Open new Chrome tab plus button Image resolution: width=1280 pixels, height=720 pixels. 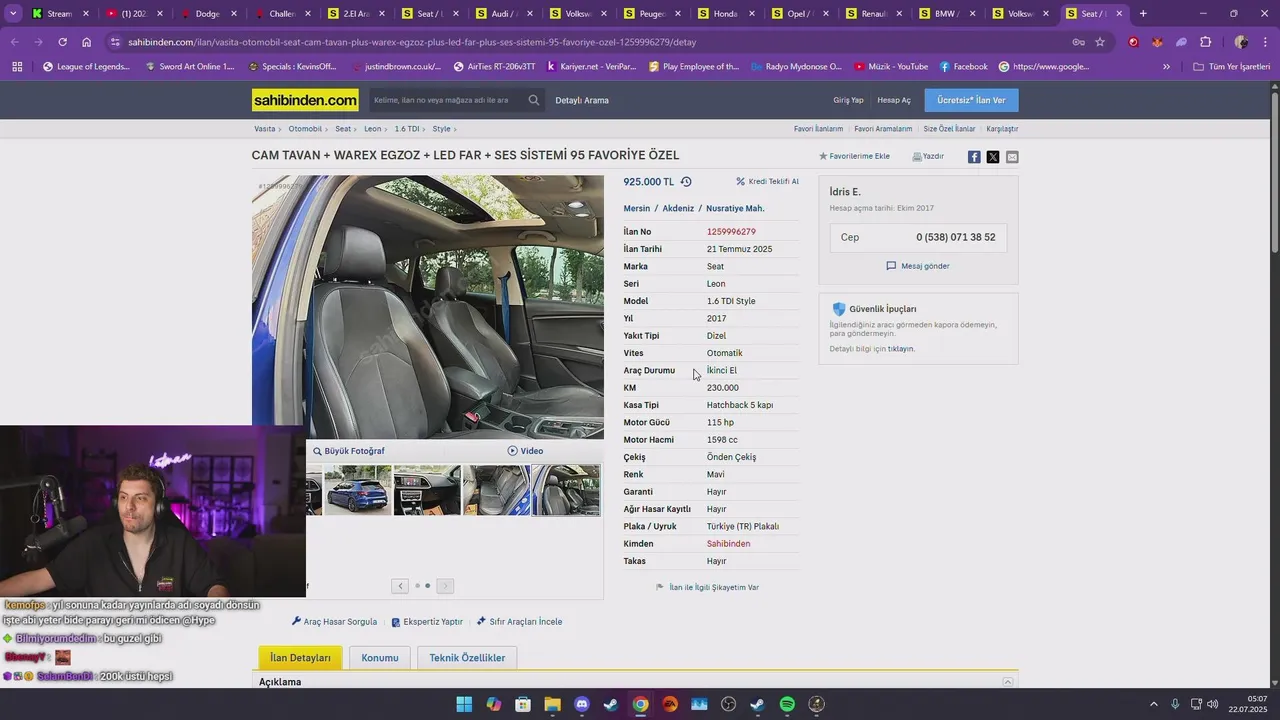click(1143, 14)
